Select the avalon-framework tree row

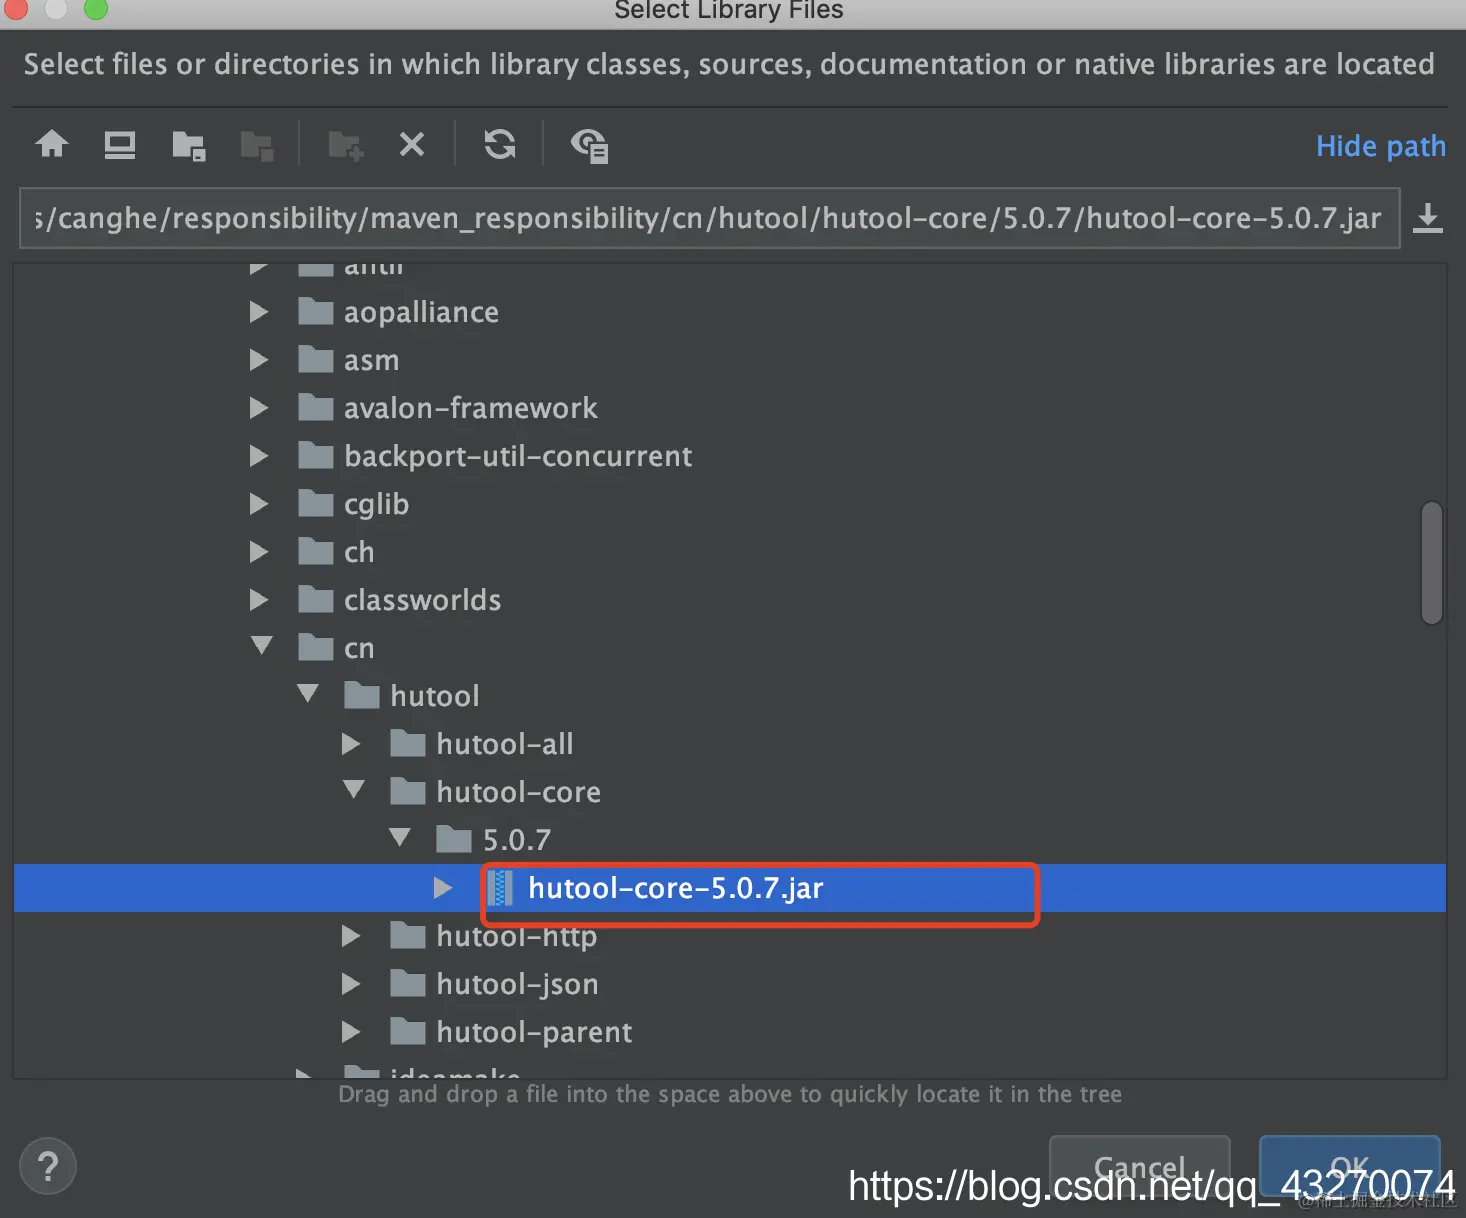pyautogui.click(x=730, y=408)
